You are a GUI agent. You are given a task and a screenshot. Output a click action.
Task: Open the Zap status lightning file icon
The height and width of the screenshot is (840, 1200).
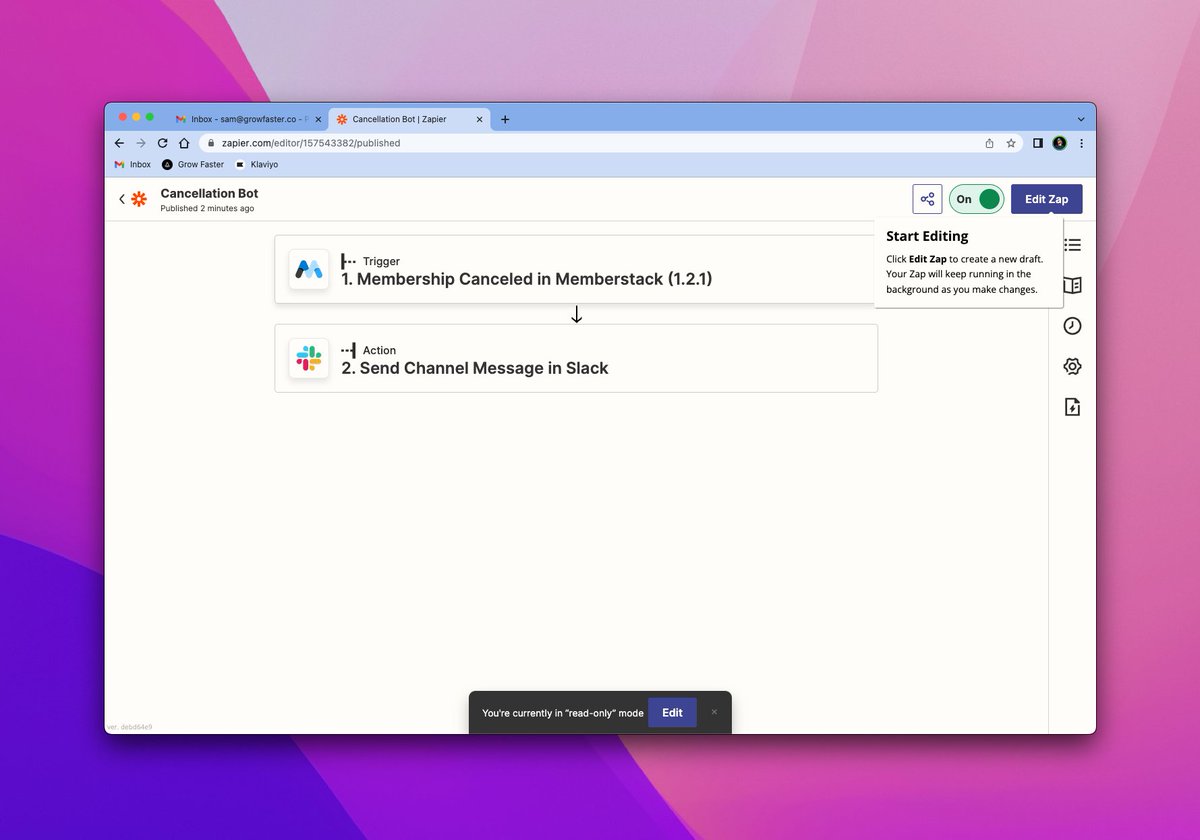point(1072,407)
